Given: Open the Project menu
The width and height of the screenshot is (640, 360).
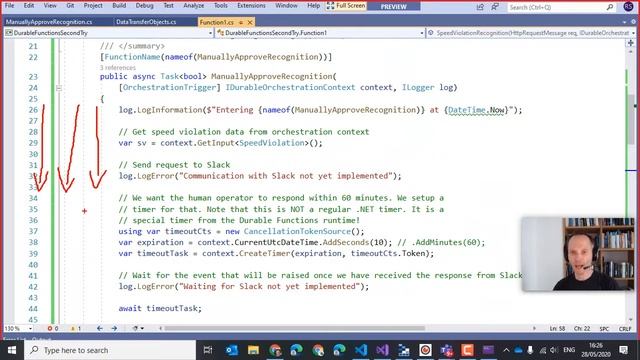Looking at the screenshot, I should [93, 6].
